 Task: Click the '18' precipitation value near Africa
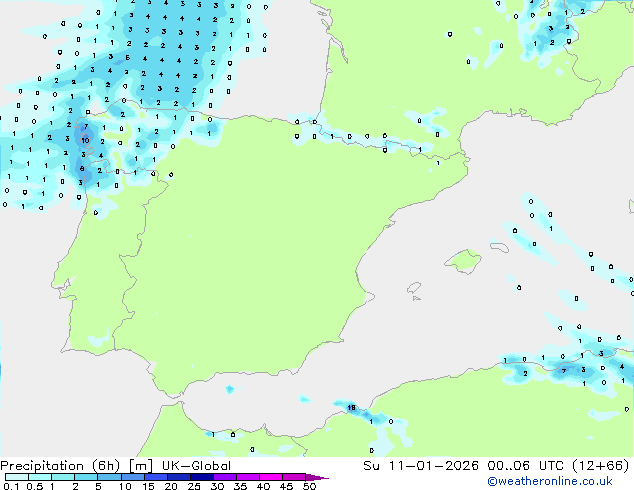coord(351,408)
